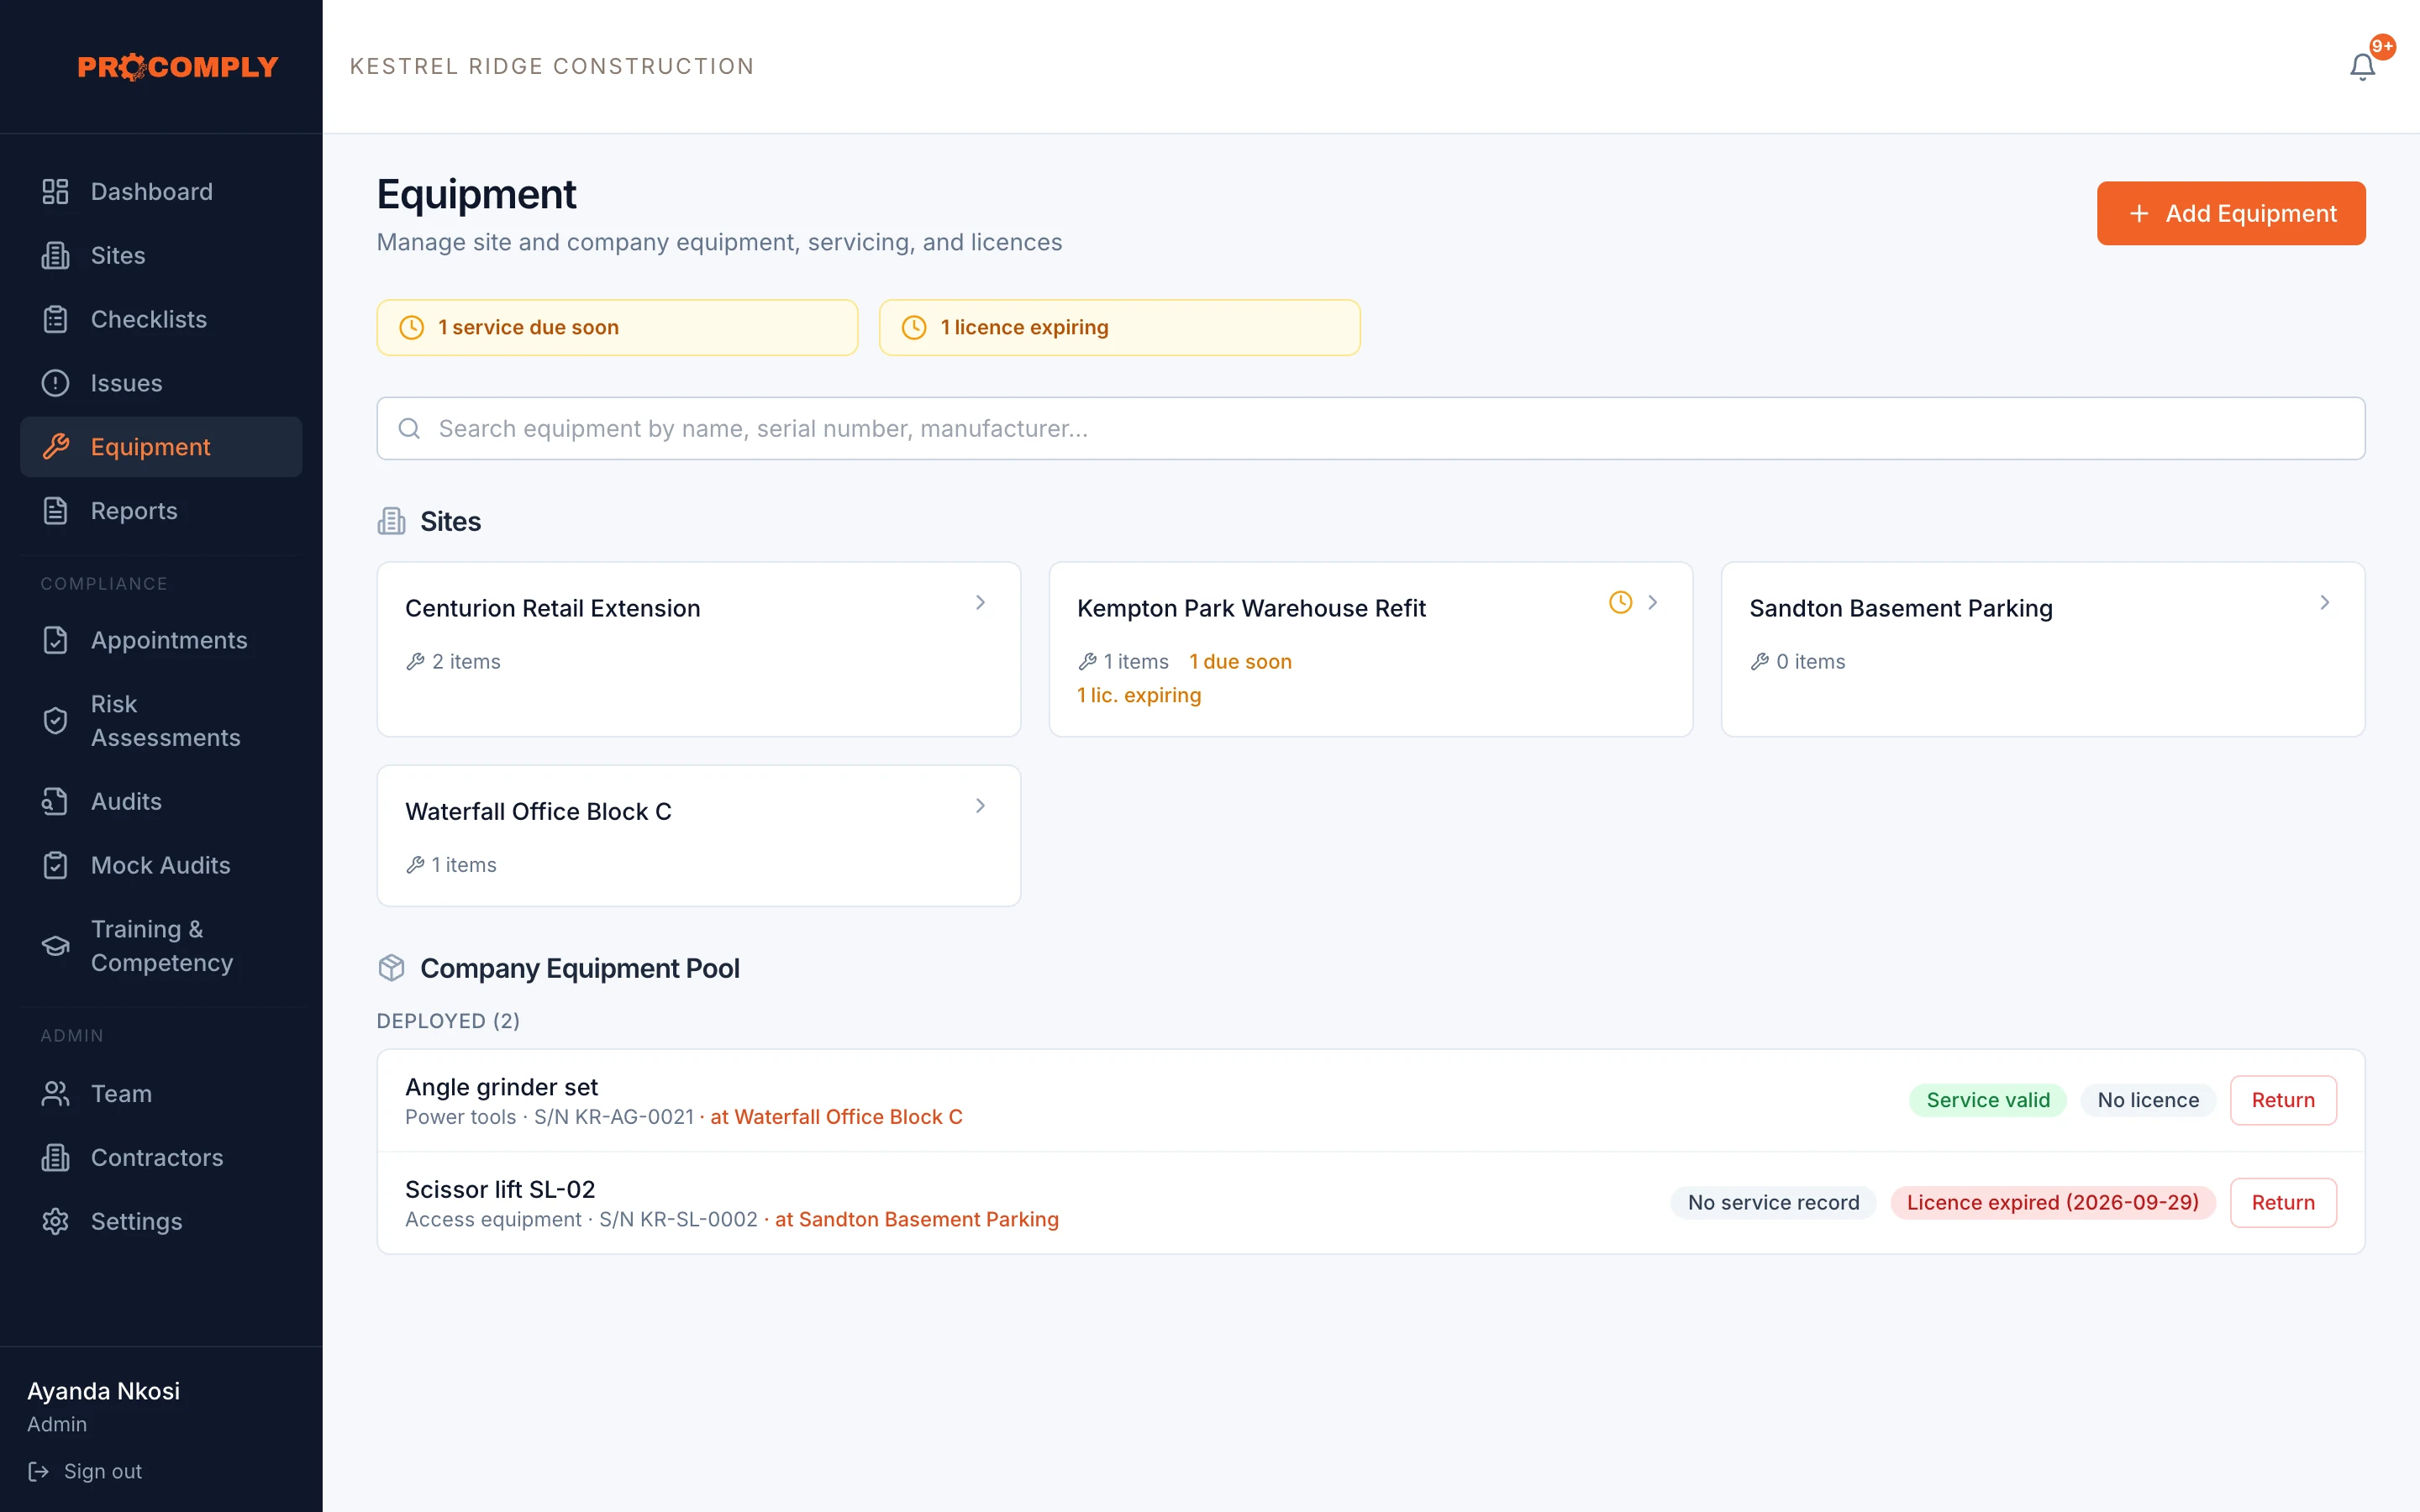Viewport: 2420px width, 1512px height.
Task: Open notifications bell icon
Action: 2362,67
